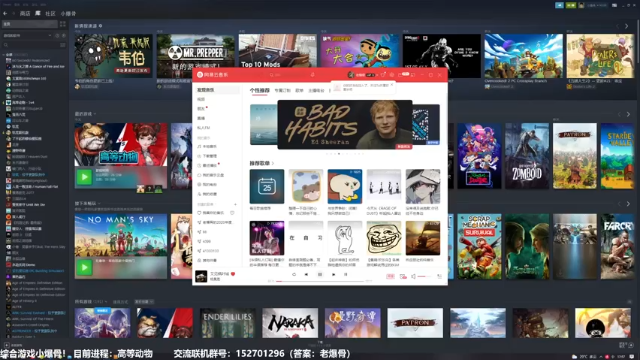
Task: Open news shelf settings gear icon
Action: click(x=100, y=26)
